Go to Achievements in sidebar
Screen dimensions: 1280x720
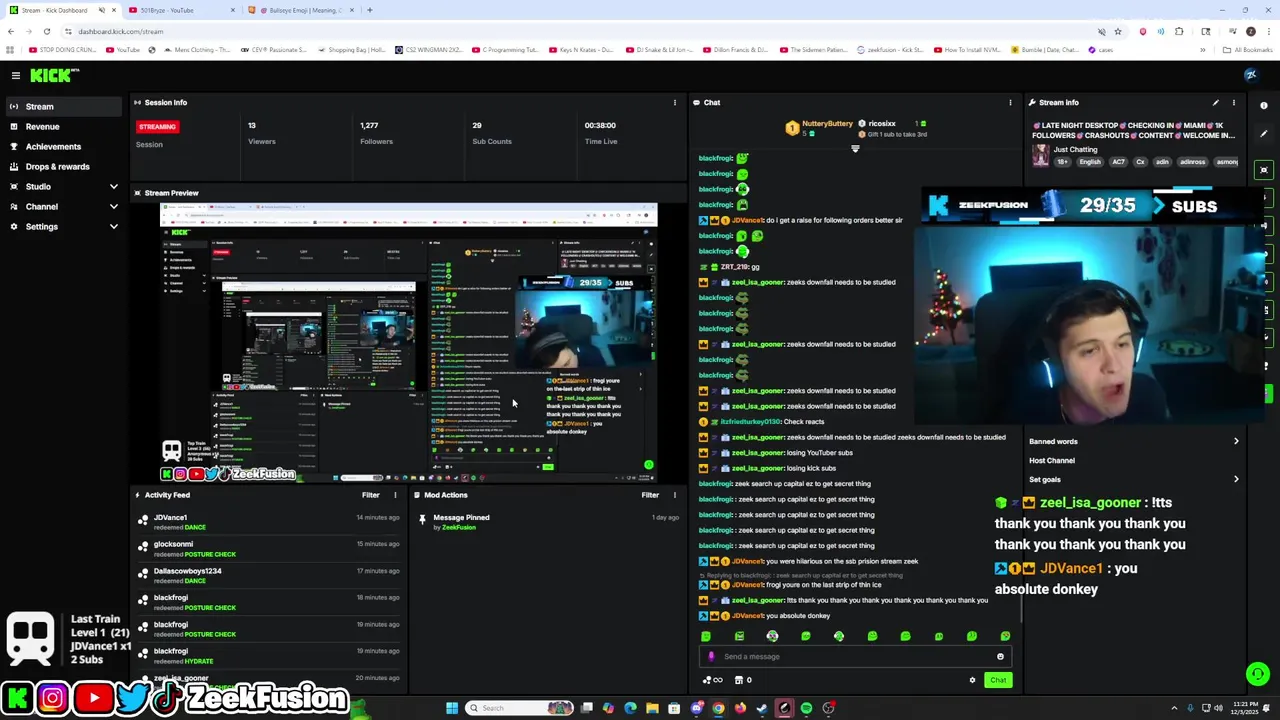coord(64,146)
